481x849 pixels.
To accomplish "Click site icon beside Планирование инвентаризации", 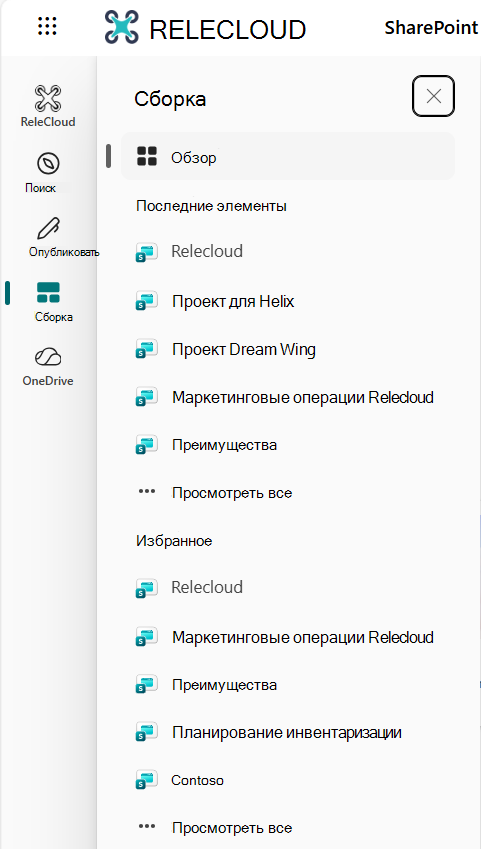I will click(146, 733).
